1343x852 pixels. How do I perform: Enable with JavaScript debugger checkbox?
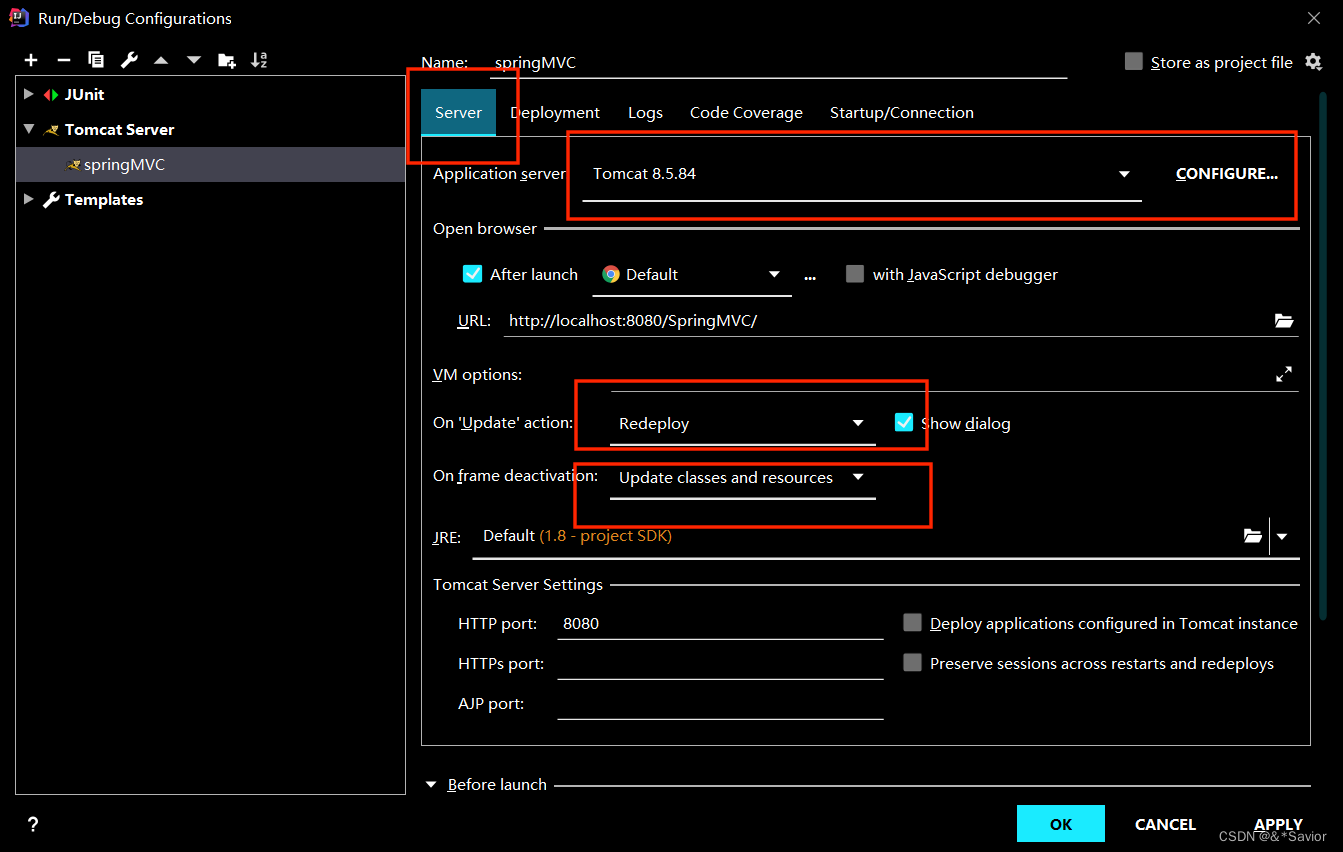click(x=854, y=274)
